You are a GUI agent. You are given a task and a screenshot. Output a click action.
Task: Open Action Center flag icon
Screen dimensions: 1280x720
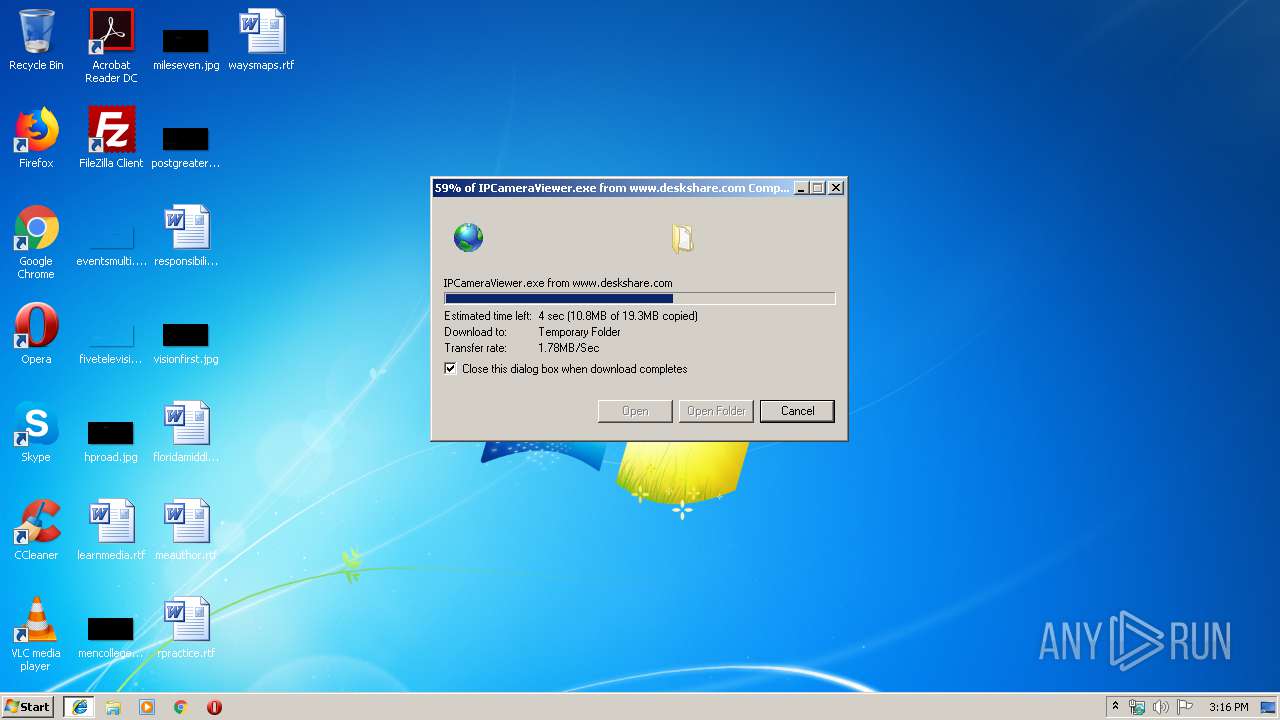click(x=1185, y=707)
